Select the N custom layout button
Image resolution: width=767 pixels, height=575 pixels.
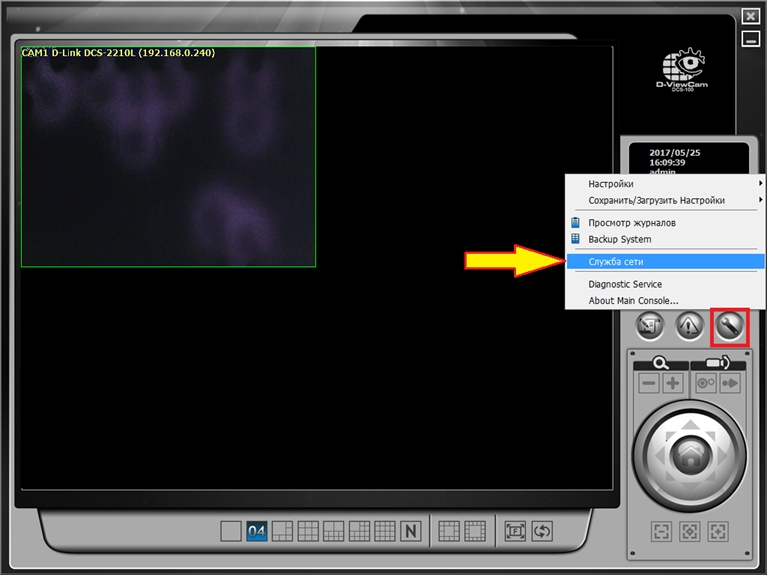click(410, 531)
